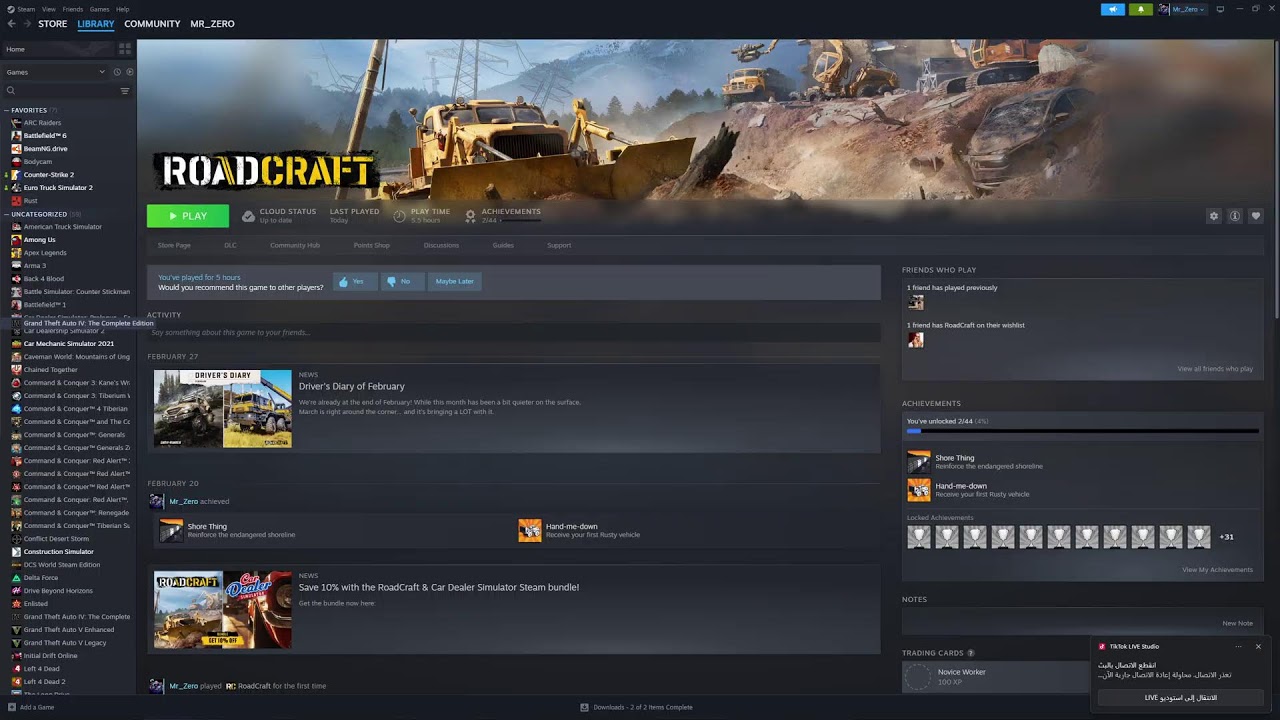
Task: Go to the Store tab
Action: 53,24
